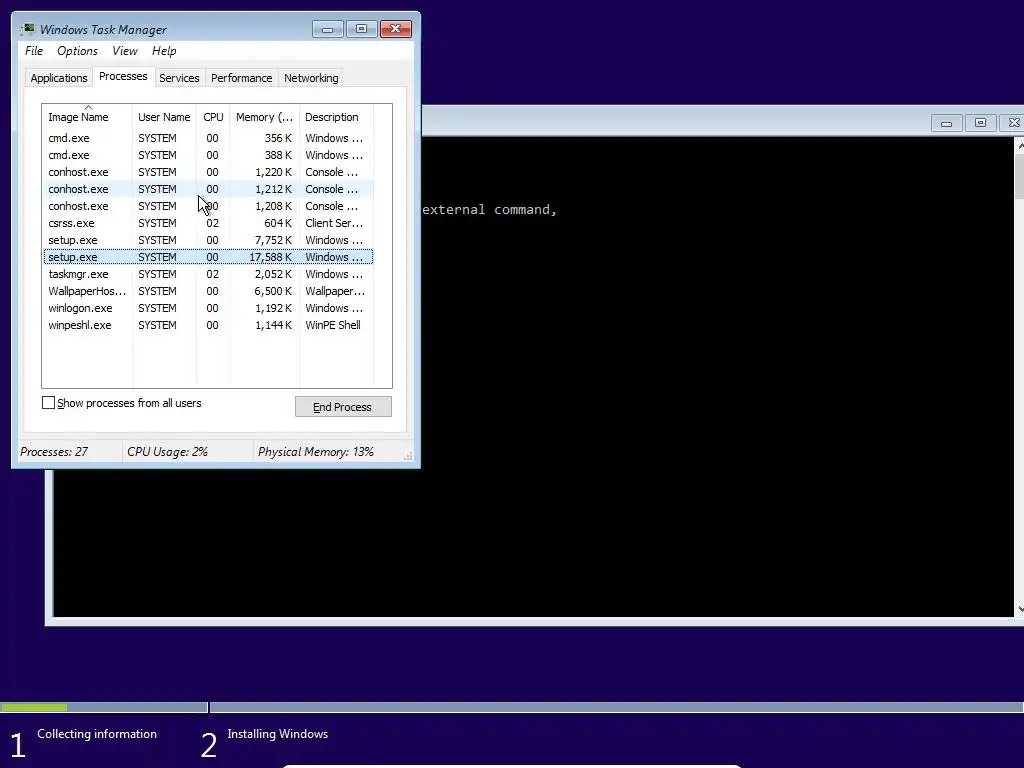The image size is (1024, 768).
Task: Select the WallpaperHos... process row
Action: pyautogui.click(x=208, y=291)
